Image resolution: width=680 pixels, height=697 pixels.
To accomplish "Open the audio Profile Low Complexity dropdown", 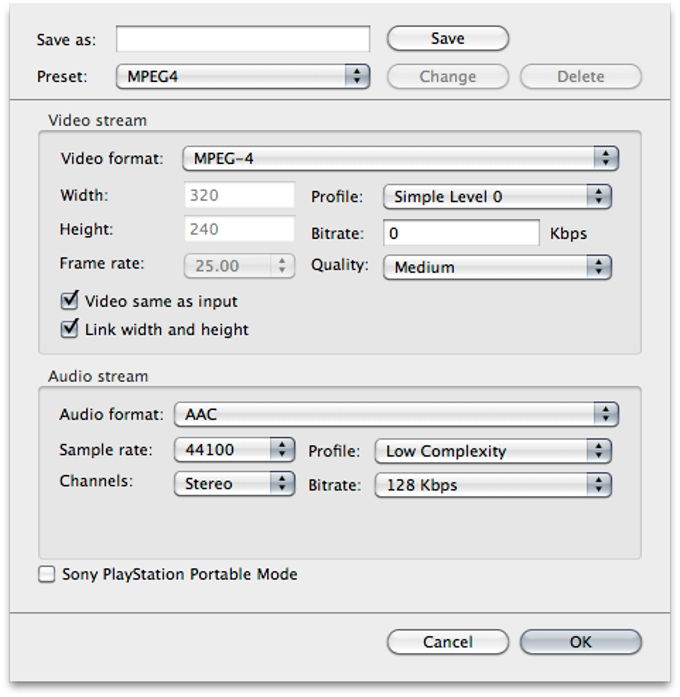I will (x=493, y=451).
